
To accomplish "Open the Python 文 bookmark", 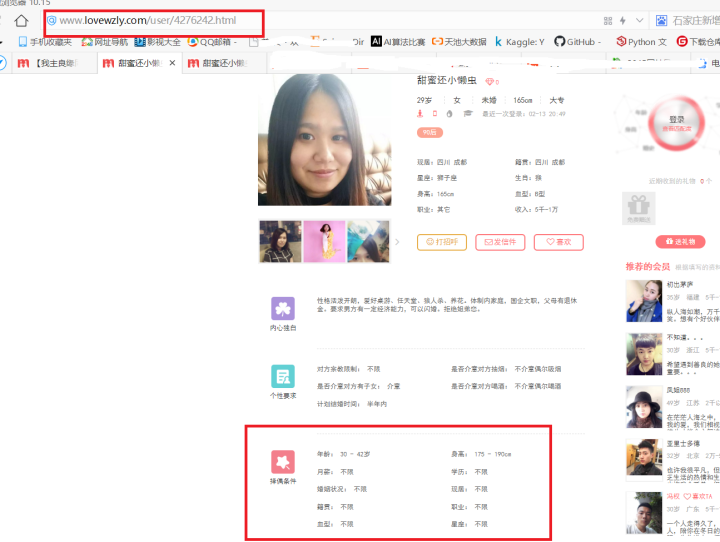I will pyautogui.click(x=641, y=42).
